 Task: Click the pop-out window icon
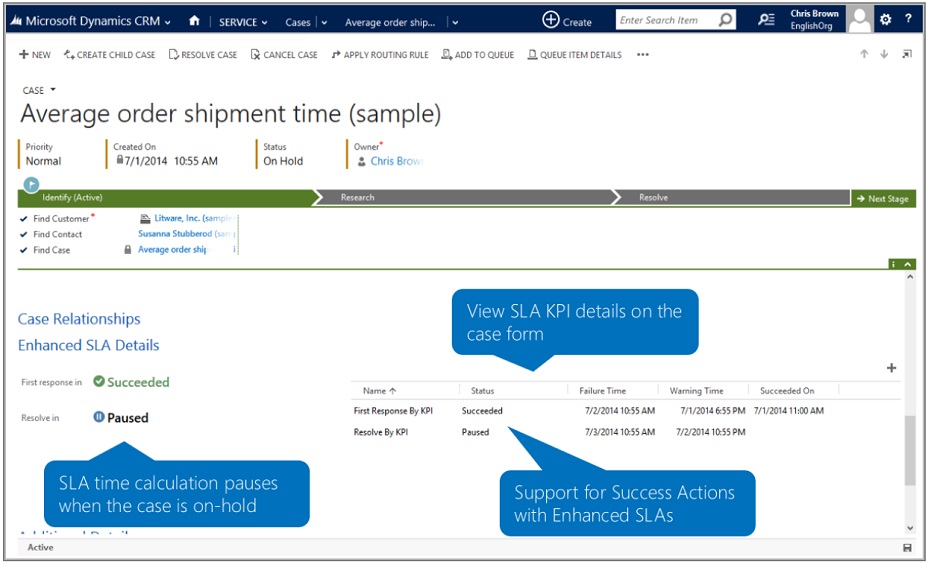(907, 54)
